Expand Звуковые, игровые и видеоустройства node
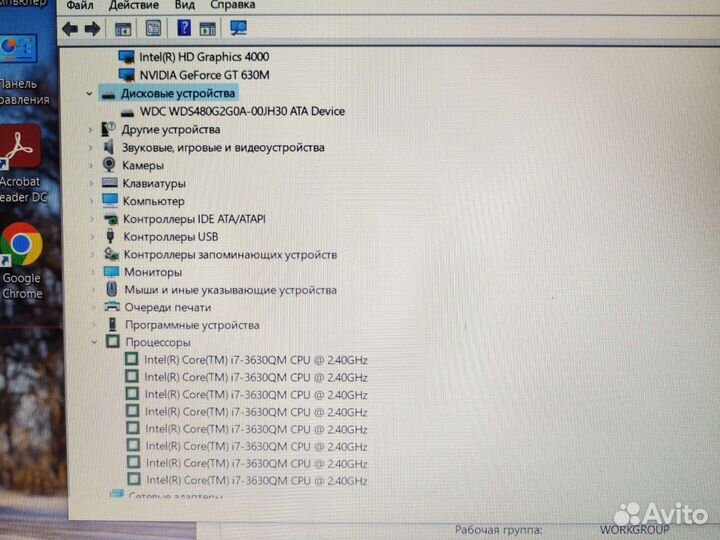Image resolution: width=720 pixels, height=540 pixels. (90, 148)
